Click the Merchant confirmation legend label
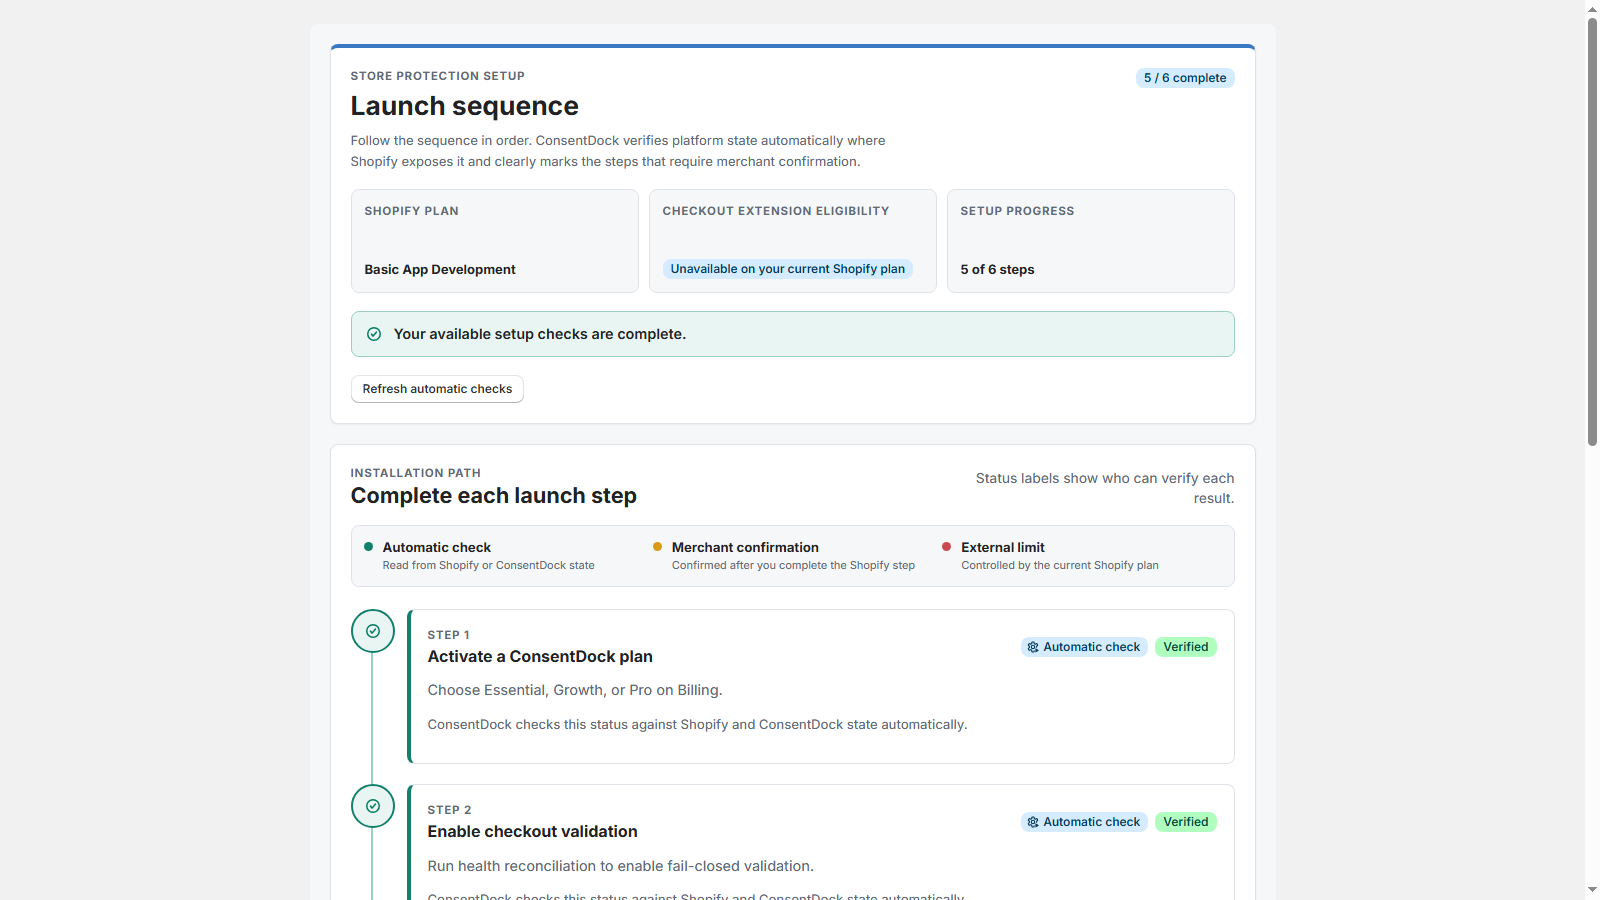Screen dimensions: 1600x900 [745, 548]
